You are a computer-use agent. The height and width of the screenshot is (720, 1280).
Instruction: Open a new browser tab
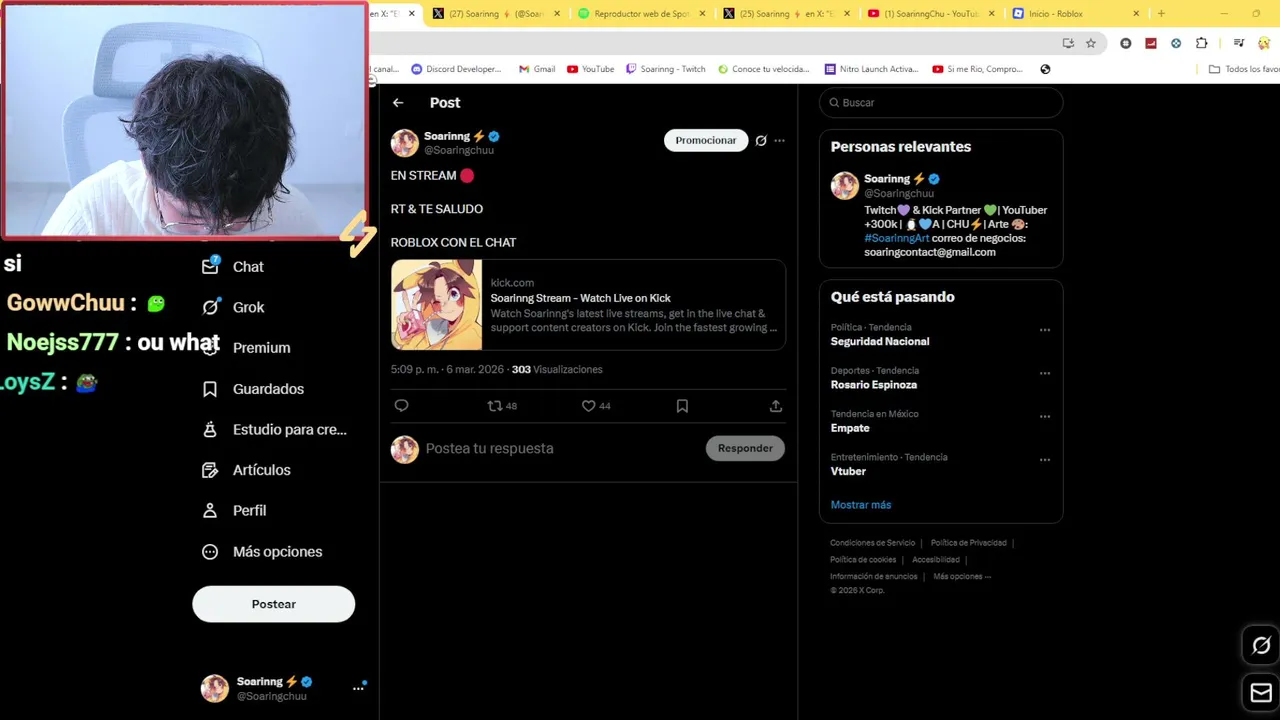[1161, 14]
